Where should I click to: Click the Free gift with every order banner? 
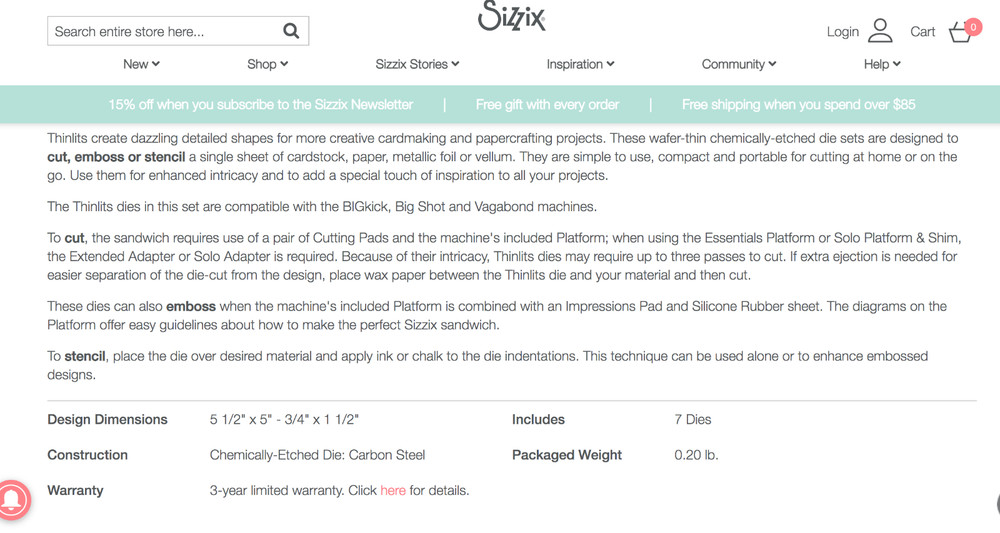(547, 104)
